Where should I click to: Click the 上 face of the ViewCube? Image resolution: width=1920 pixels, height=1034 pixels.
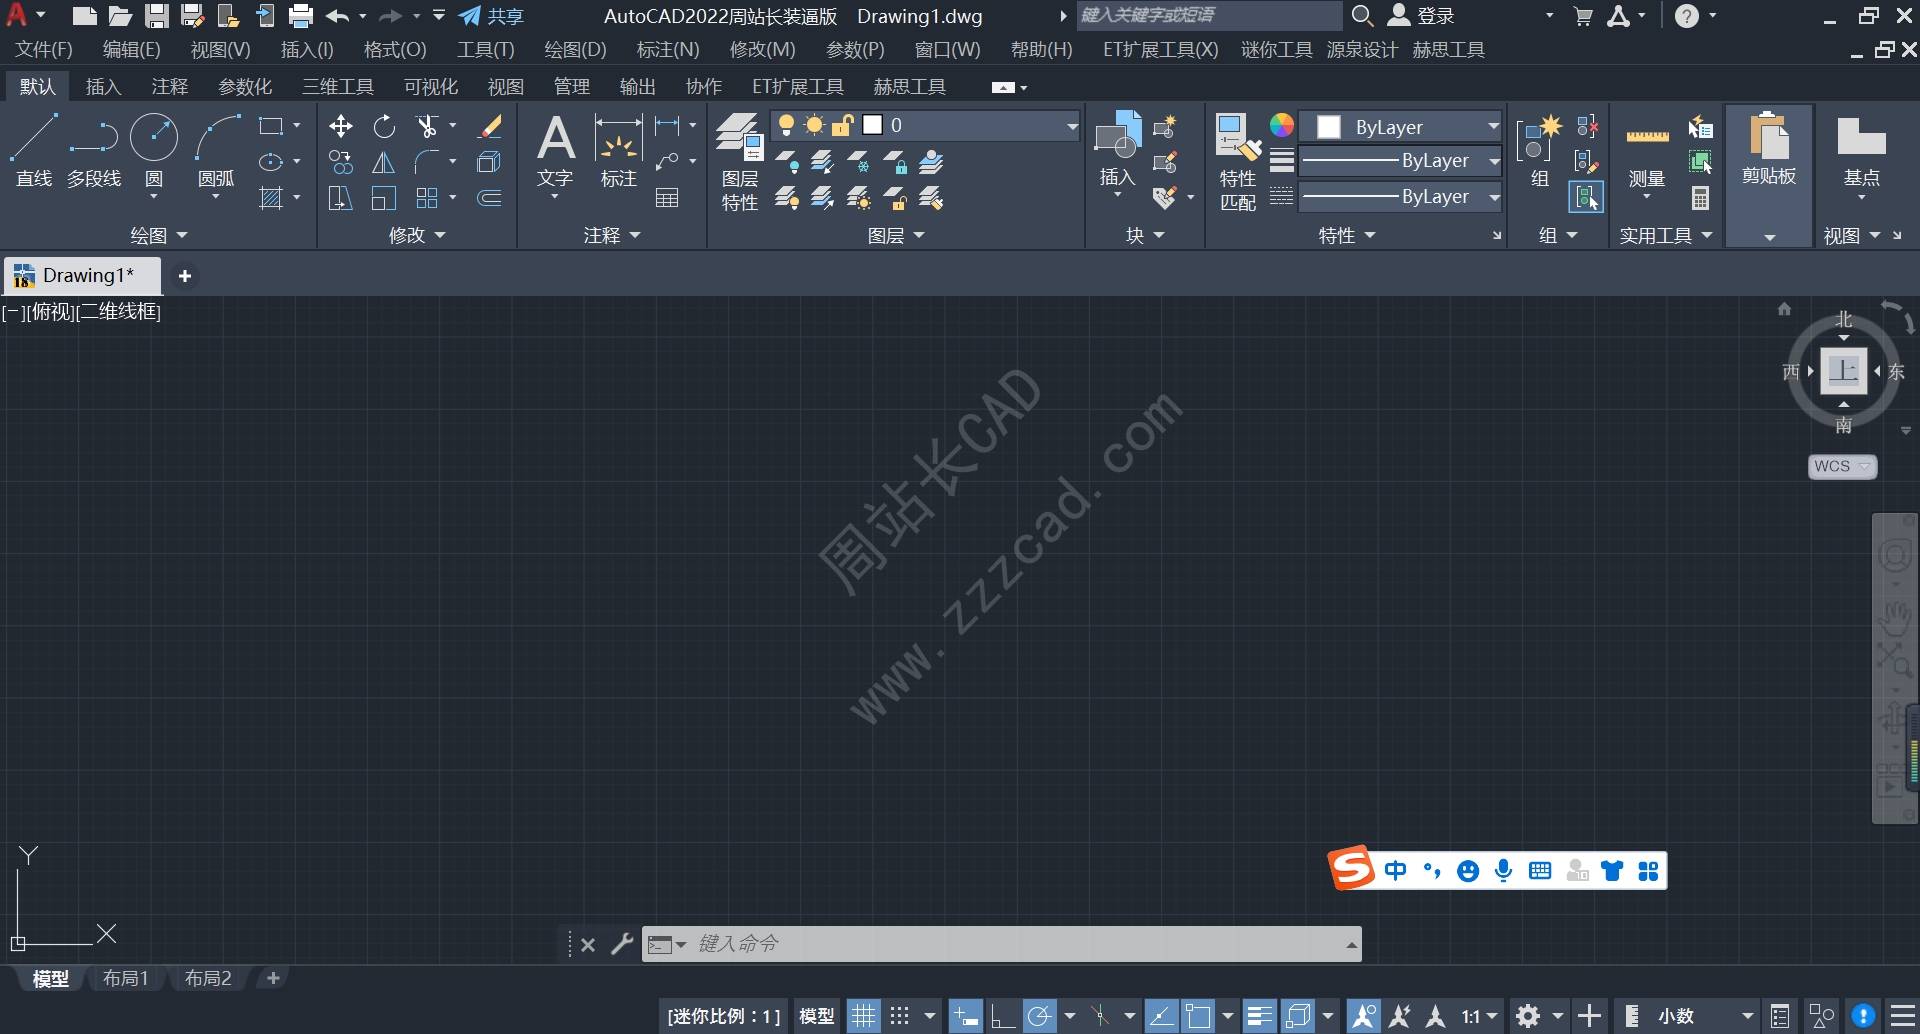point(1843,371)
